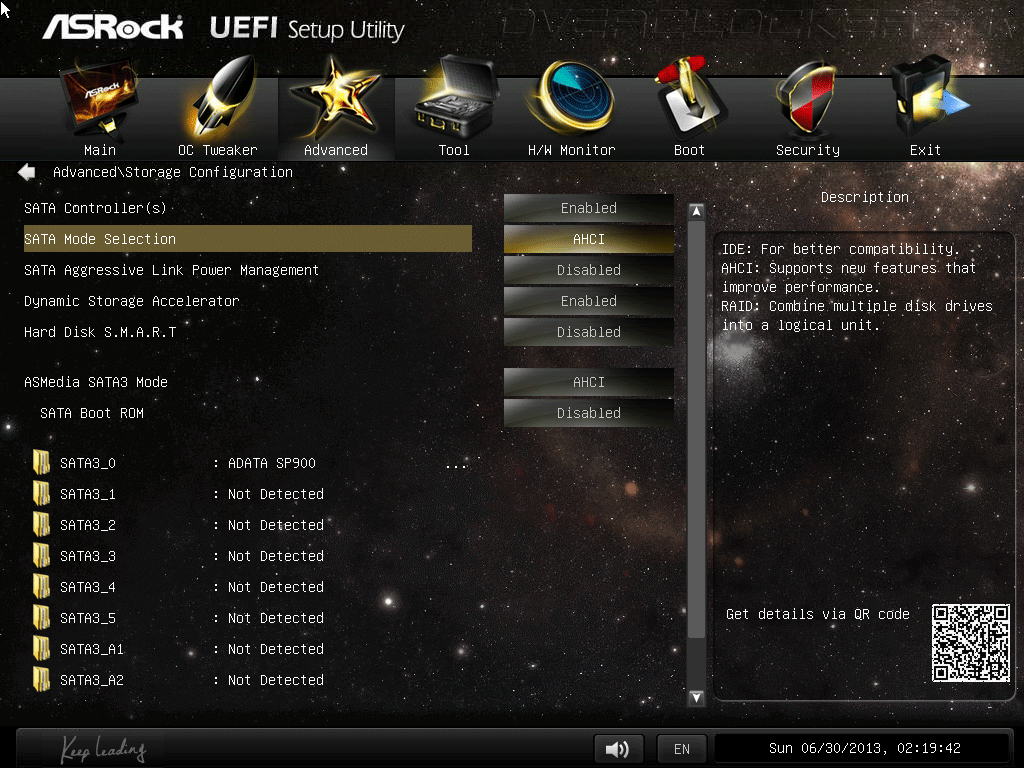Viewport: 1024px width, 768px height.
Task: Switch to the Exit tab label
Action: click(x=925, y=150)
